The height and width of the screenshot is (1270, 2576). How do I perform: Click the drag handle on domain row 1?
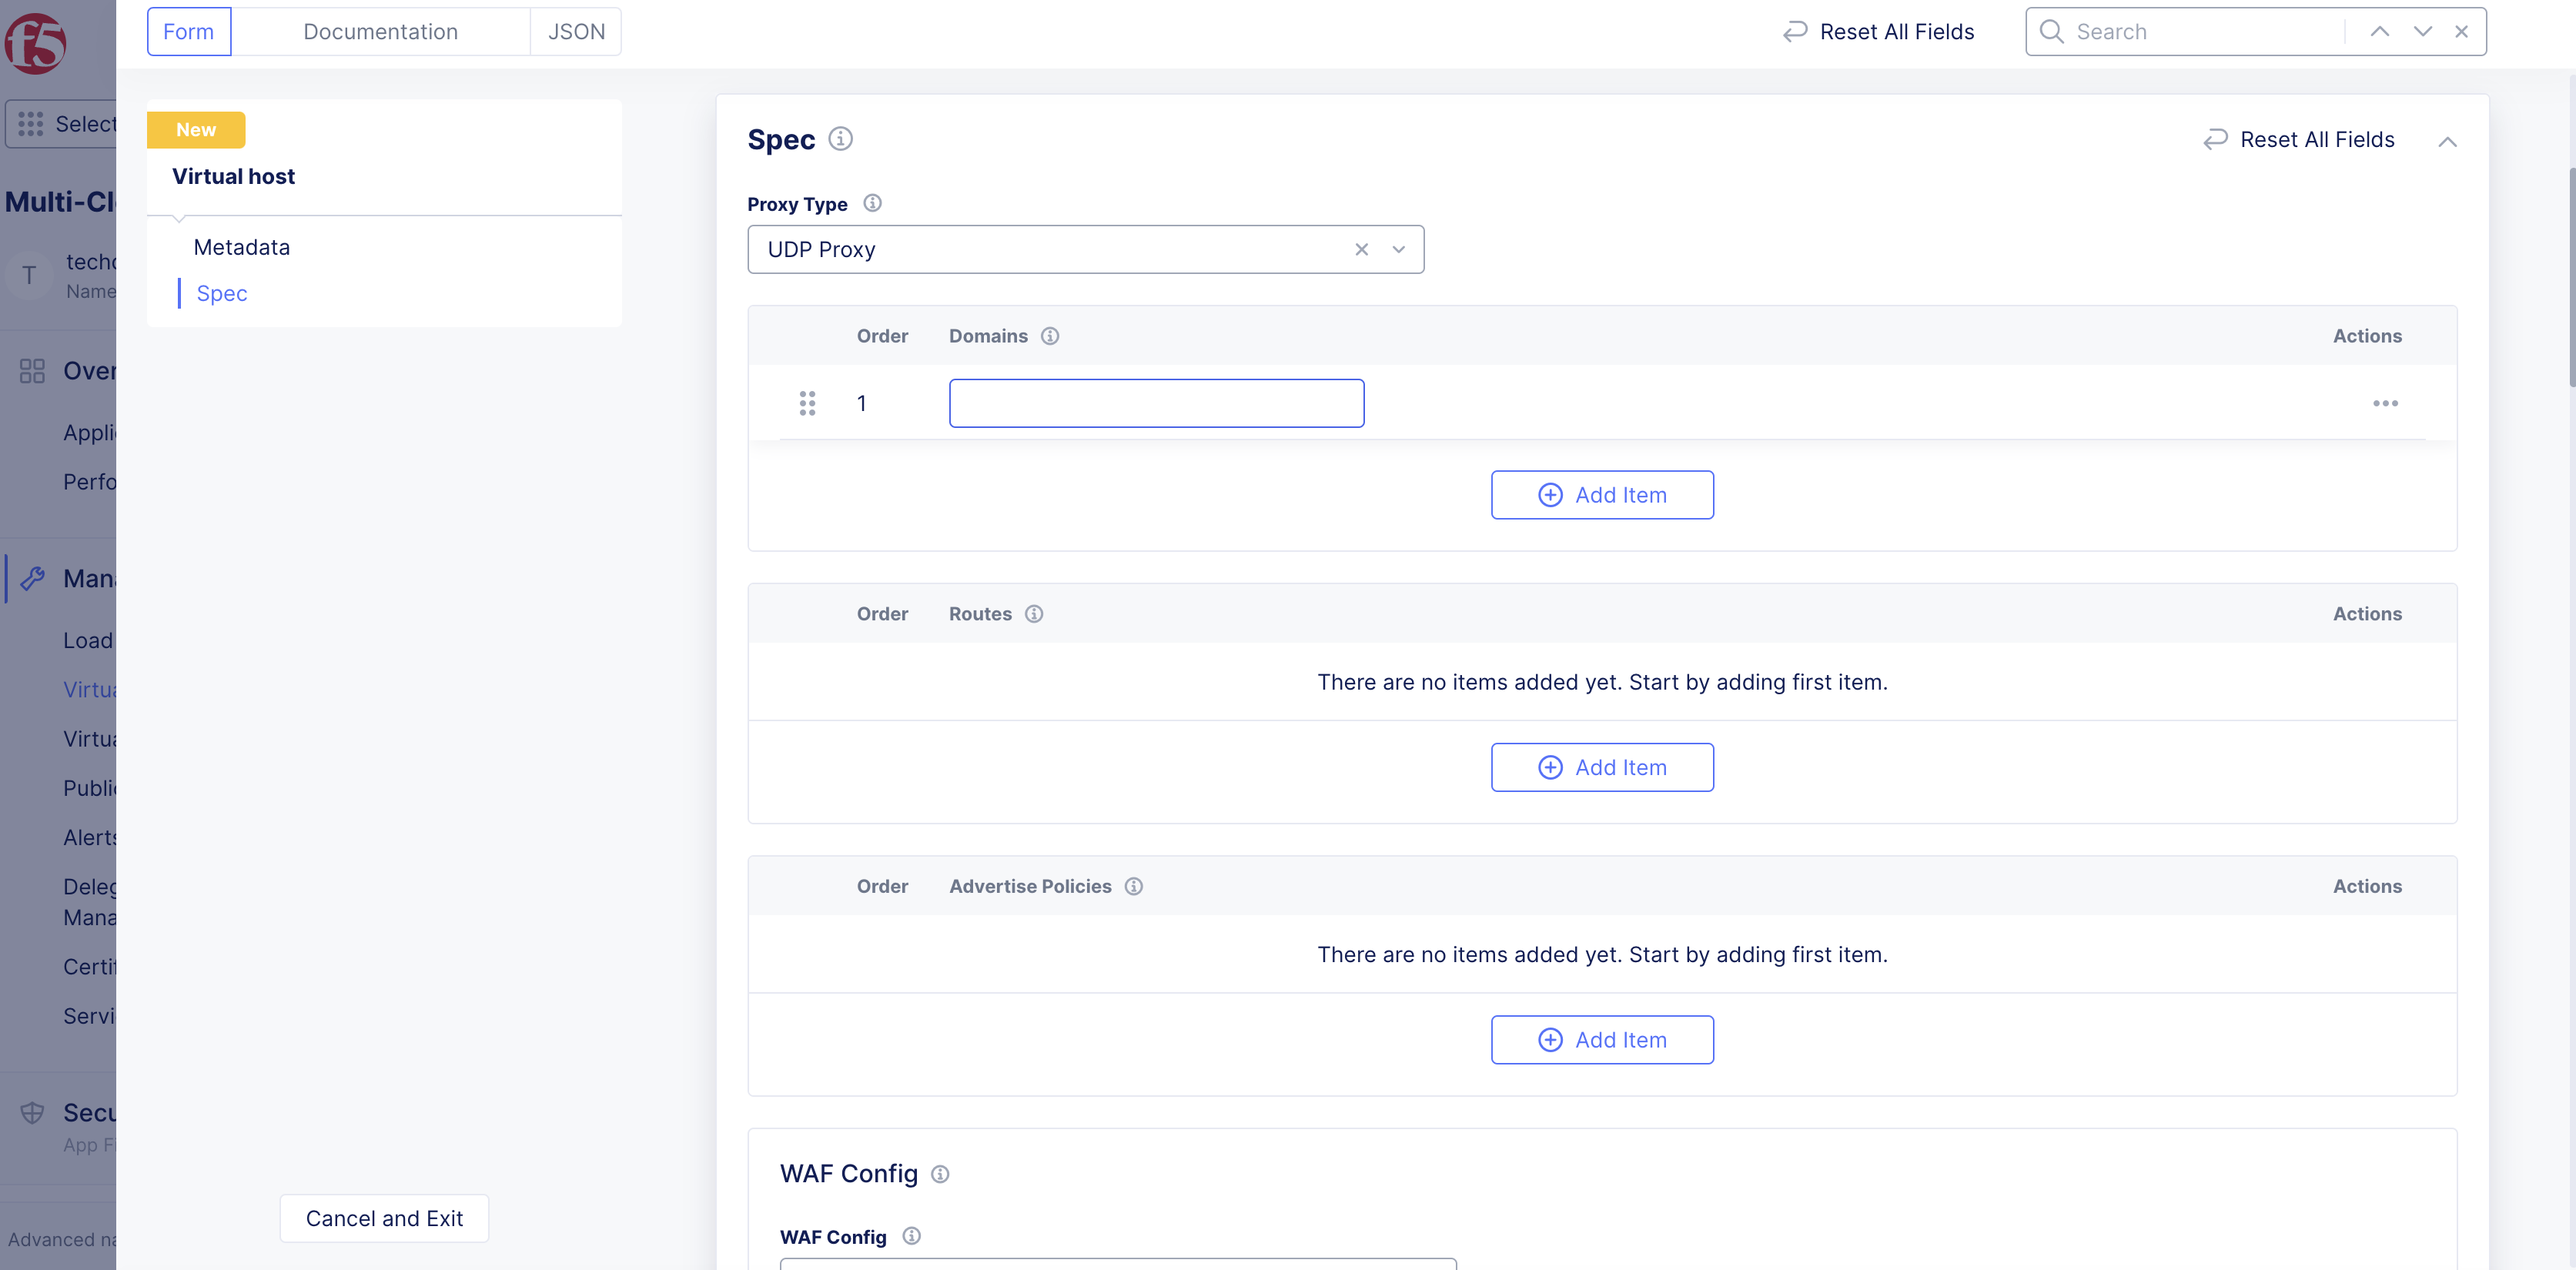[x=807, y=403]
